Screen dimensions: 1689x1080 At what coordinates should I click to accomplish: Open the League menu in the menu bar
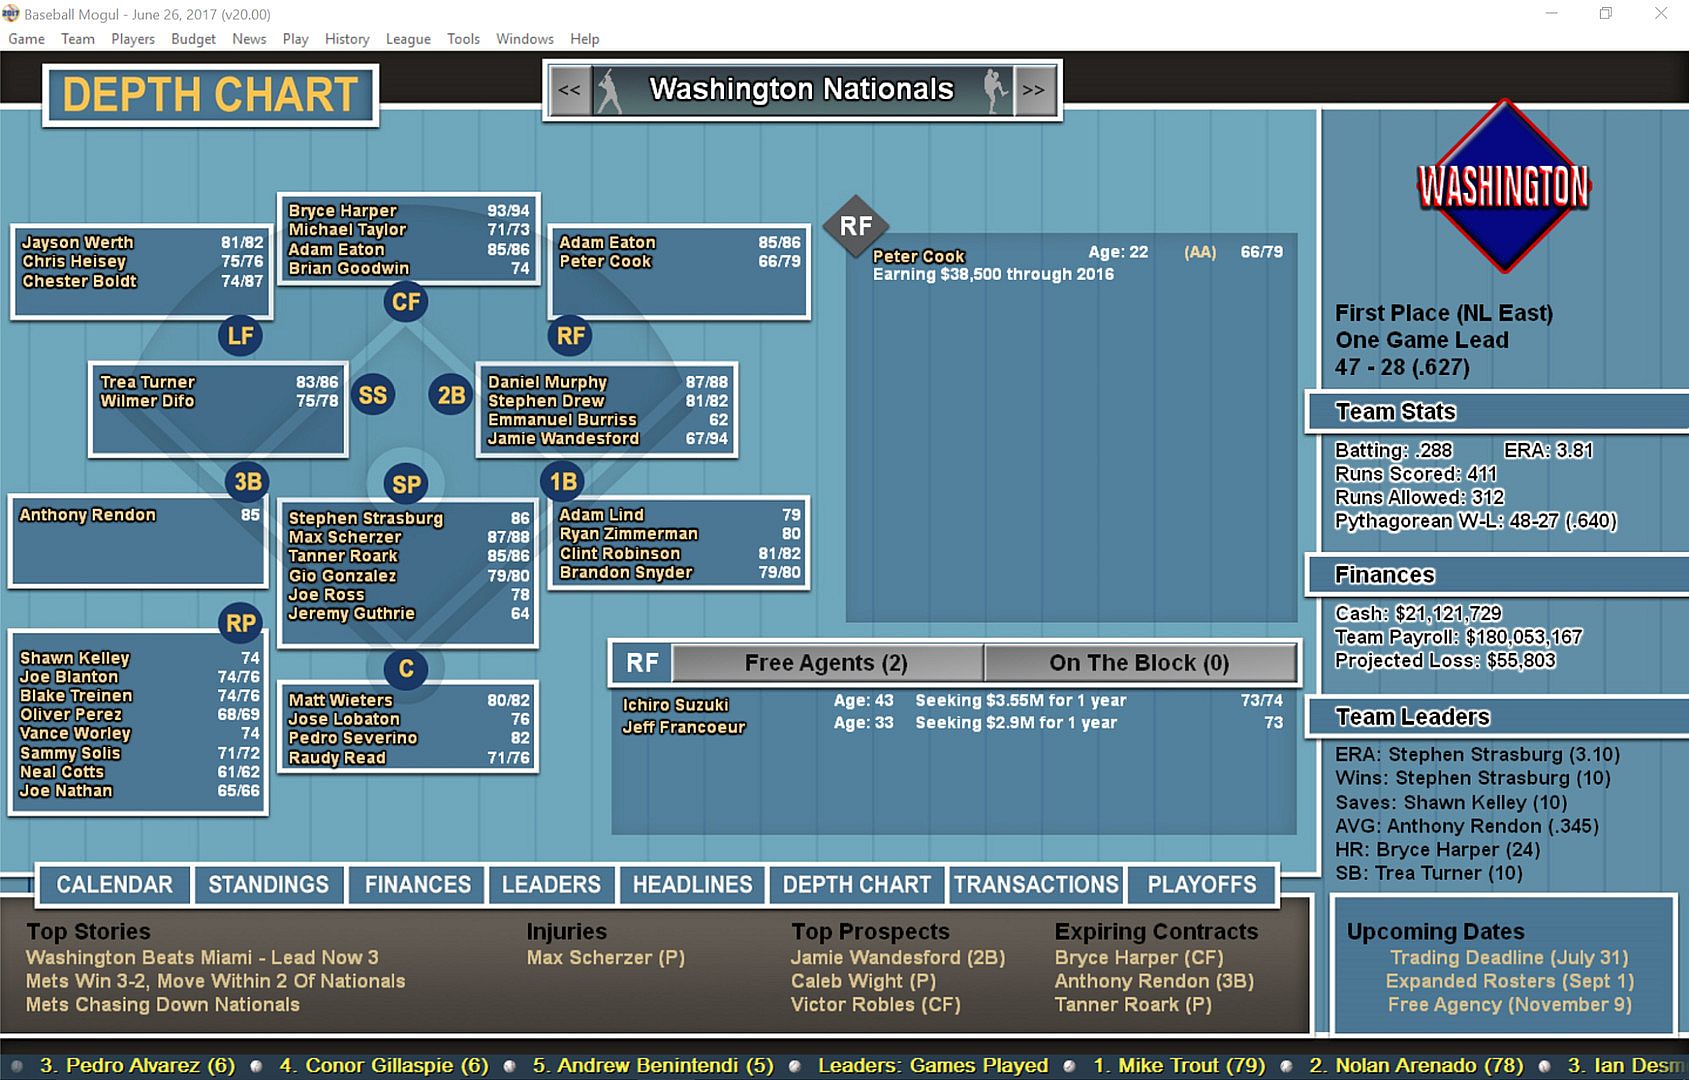pos(408,39)
